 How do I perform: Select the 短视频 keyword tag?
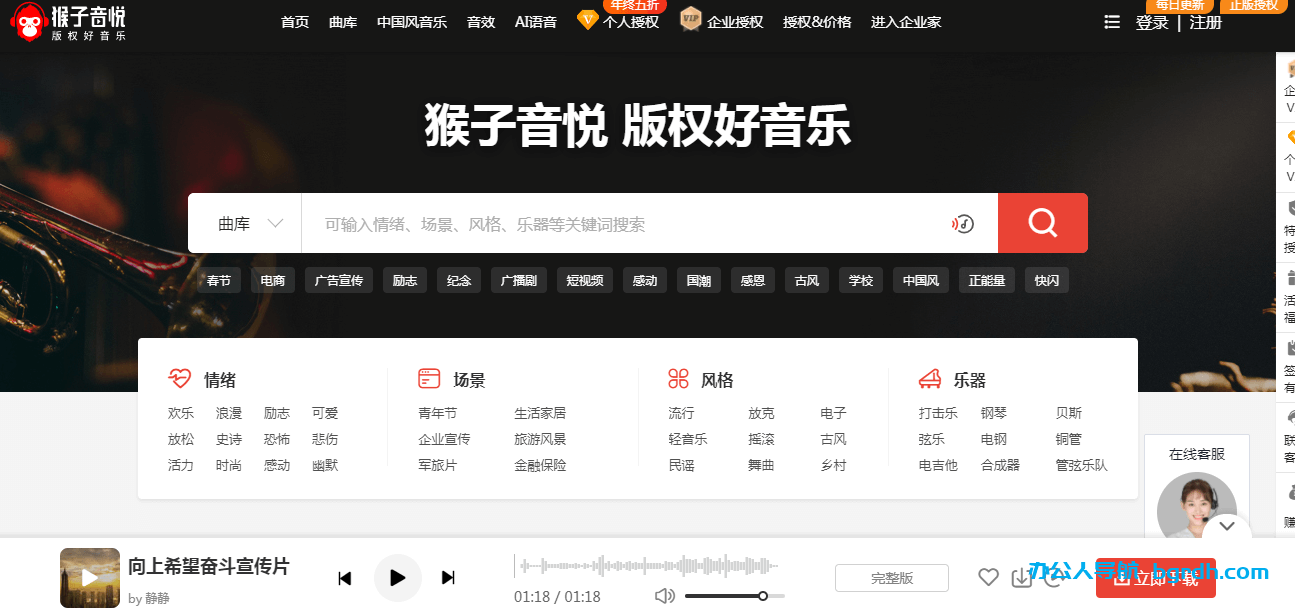(x=585, y=281)
